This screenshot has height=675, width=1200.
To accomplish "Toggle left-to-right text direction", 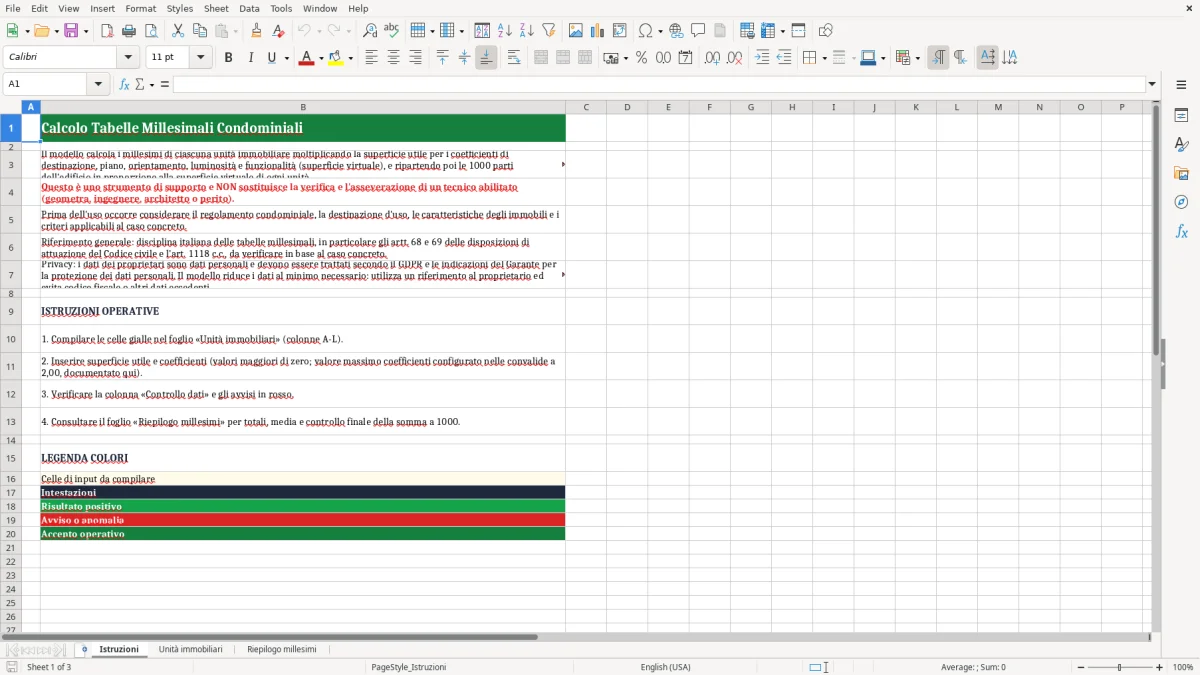I will [x=938, y=58].
